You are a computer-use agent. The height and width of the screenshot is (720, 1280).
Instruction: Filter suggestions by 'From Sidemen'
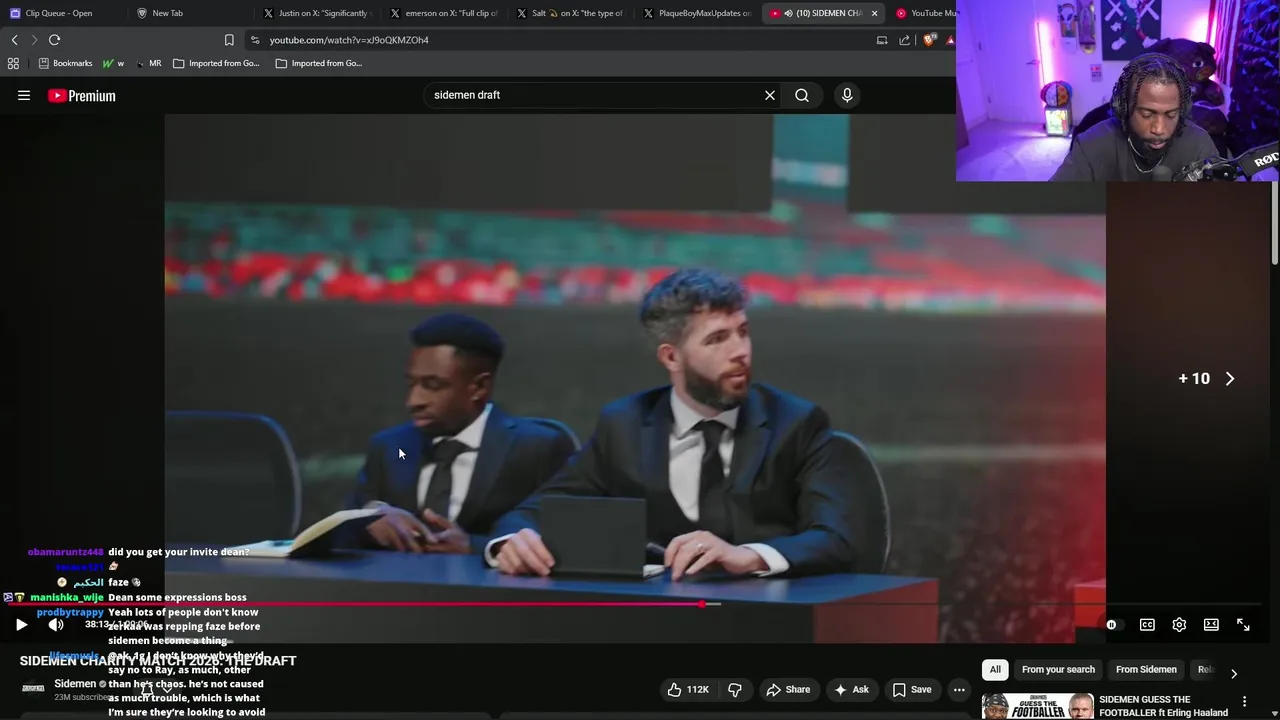click(1146, 670)
